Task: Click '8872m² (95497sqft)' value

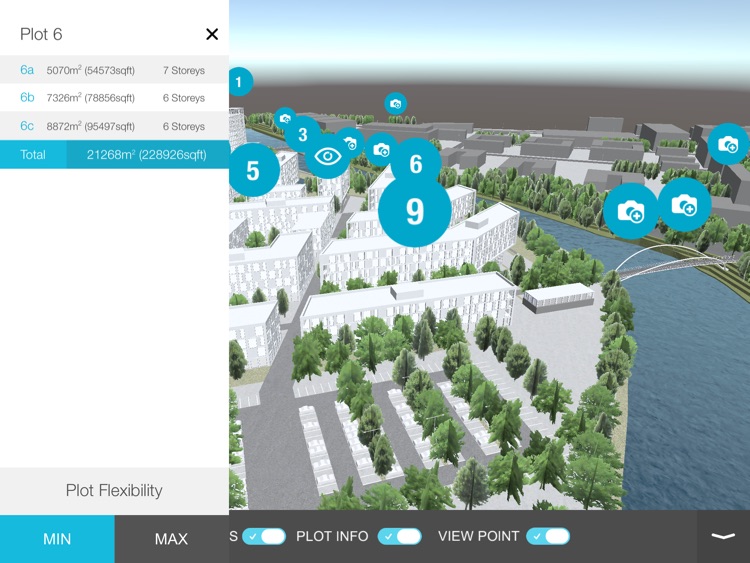Action: [90, 126]
